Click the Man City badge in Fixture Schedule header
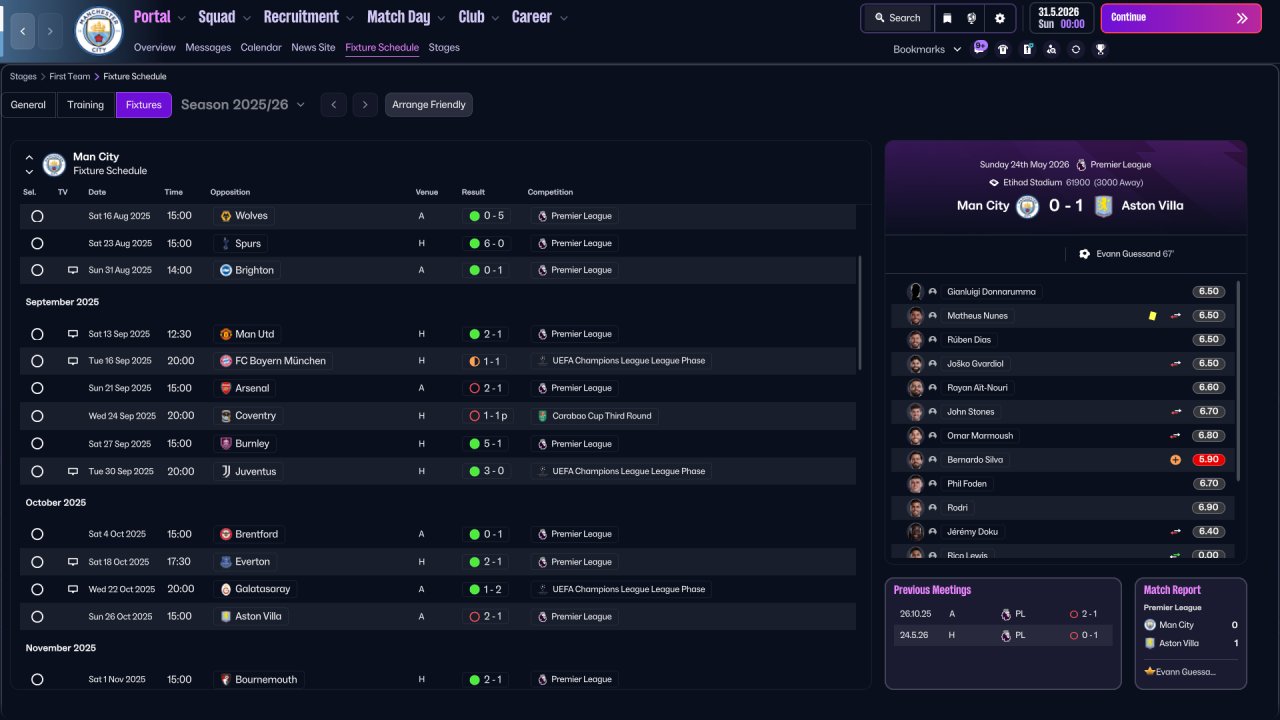The height and width of the screenshot is (720, 1280). (54, 164)
